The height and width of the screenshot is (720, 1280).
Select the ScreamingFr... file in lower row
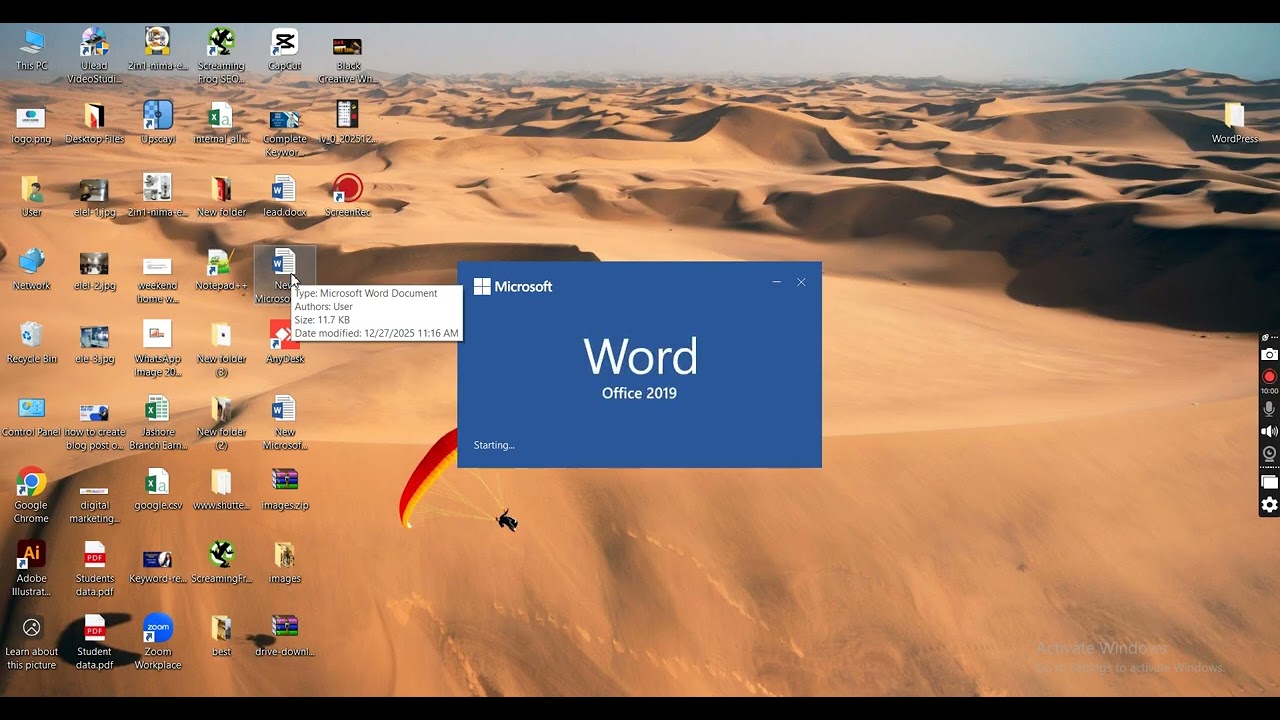221,562
